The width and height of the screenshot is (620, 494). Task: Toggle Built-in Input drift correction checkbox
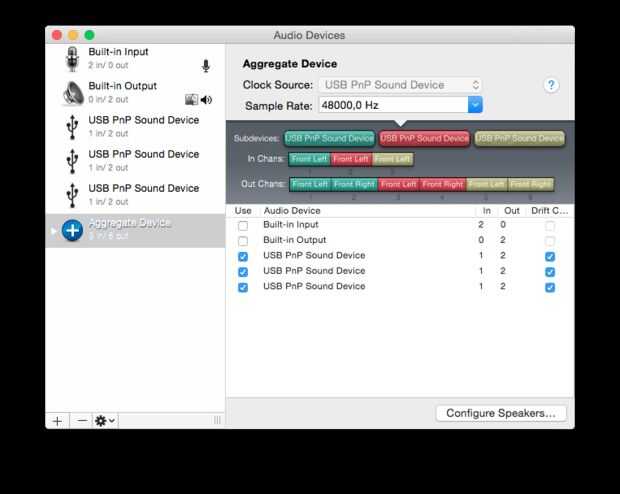point(550,226)
